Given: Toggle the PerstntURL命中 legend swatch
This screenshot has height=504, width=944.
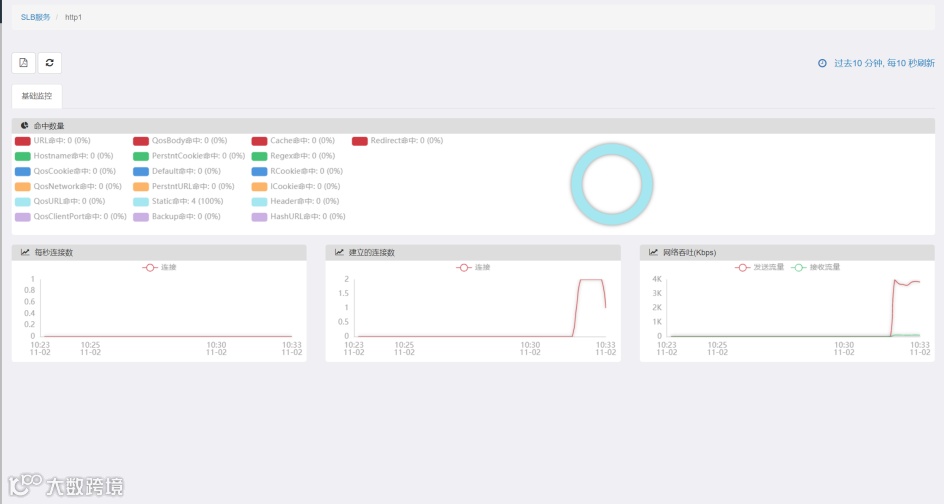Looking at the screenshot, I should pos(141,186).
